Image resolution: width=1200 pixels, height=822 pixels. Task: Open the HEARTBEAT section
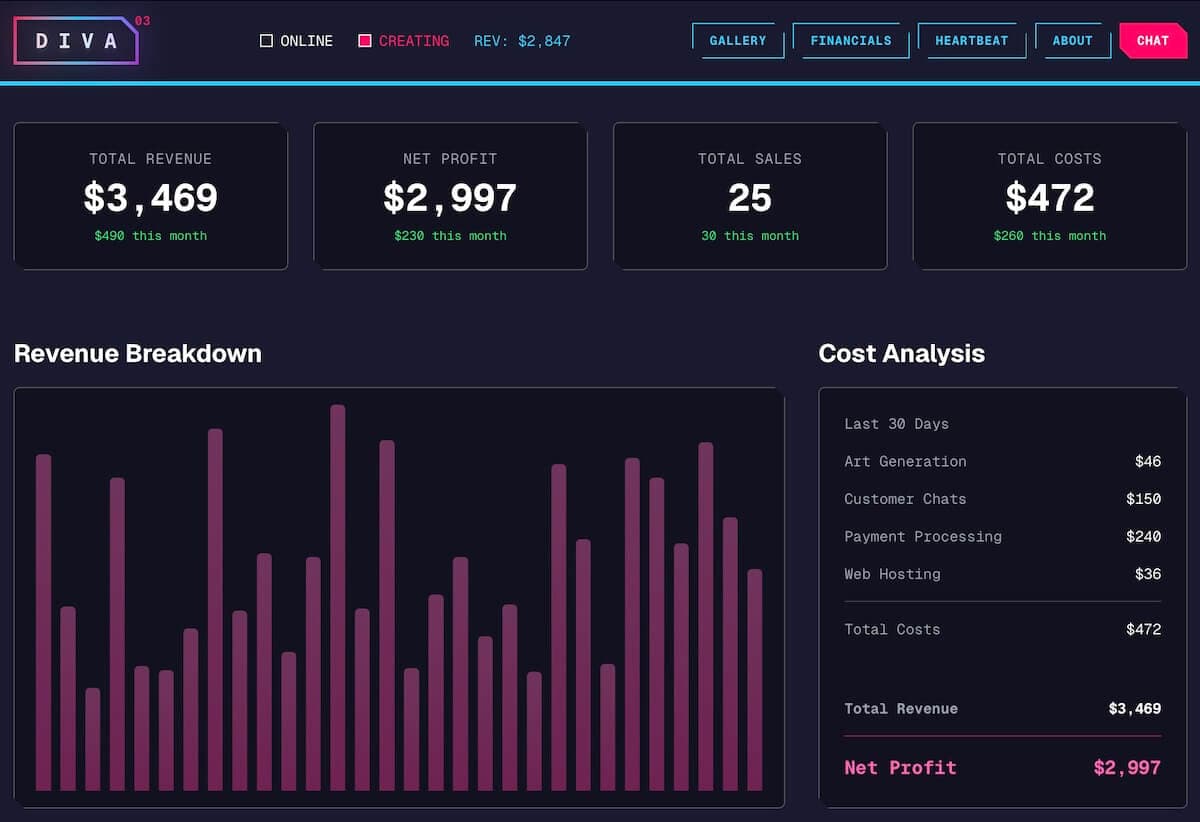click(971, 41)
